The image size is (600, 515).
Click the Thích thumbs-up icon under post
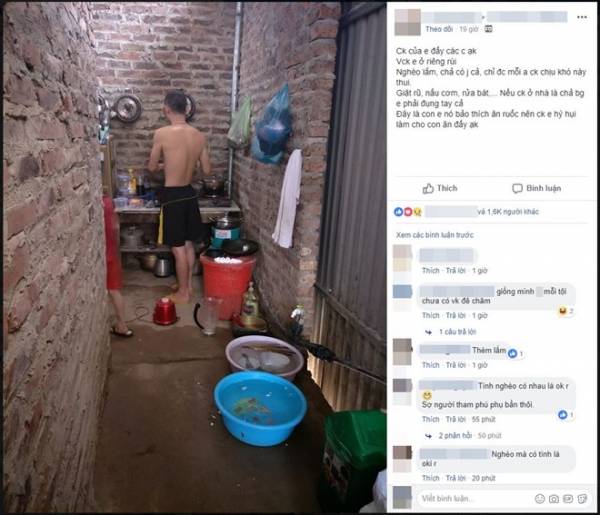click(428, 188)
